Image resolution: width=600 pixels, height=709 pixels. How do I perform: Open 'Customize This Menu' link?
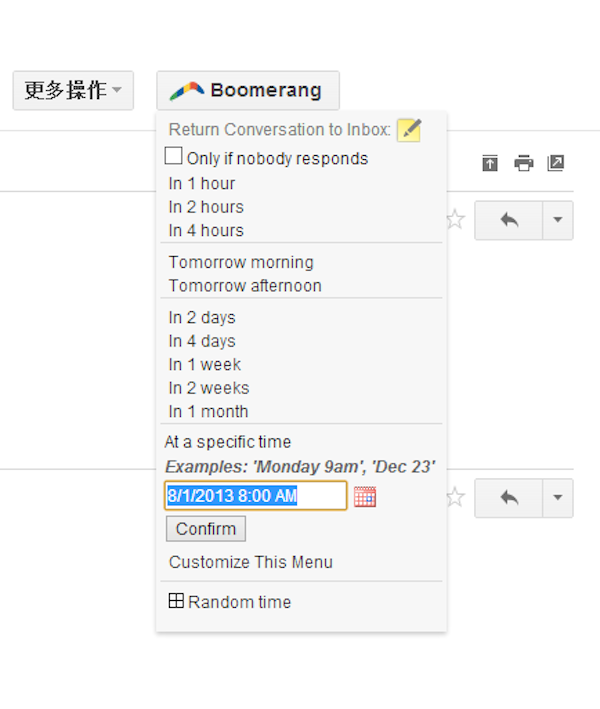pyautogui.click(x=251, y=562)
